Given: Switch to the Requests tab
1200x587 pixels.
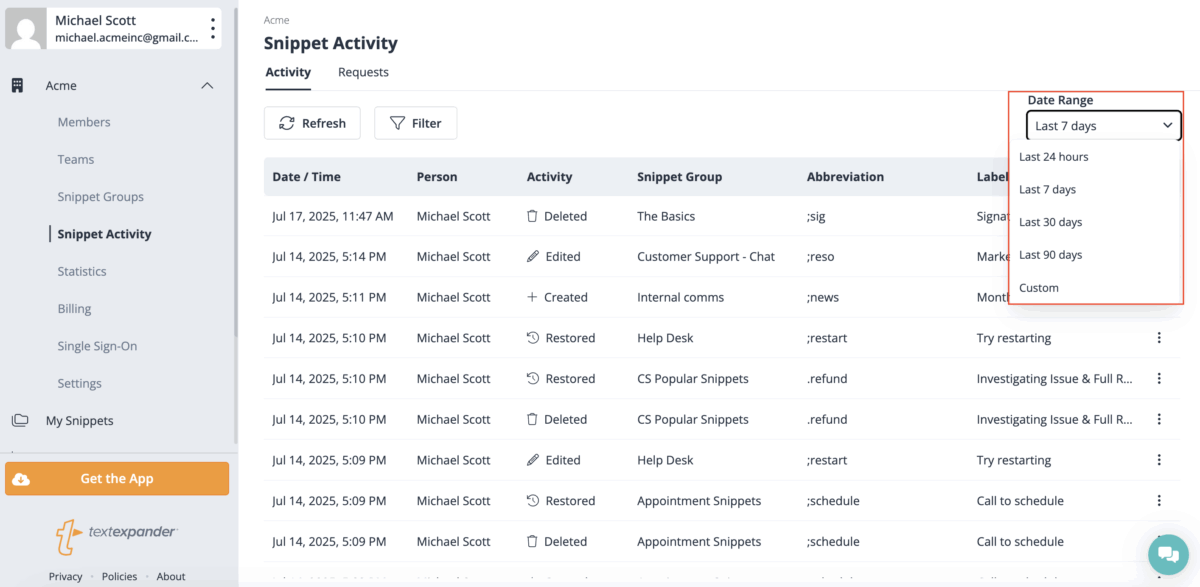Looking at the screenshot, I should tap(363, 72).
